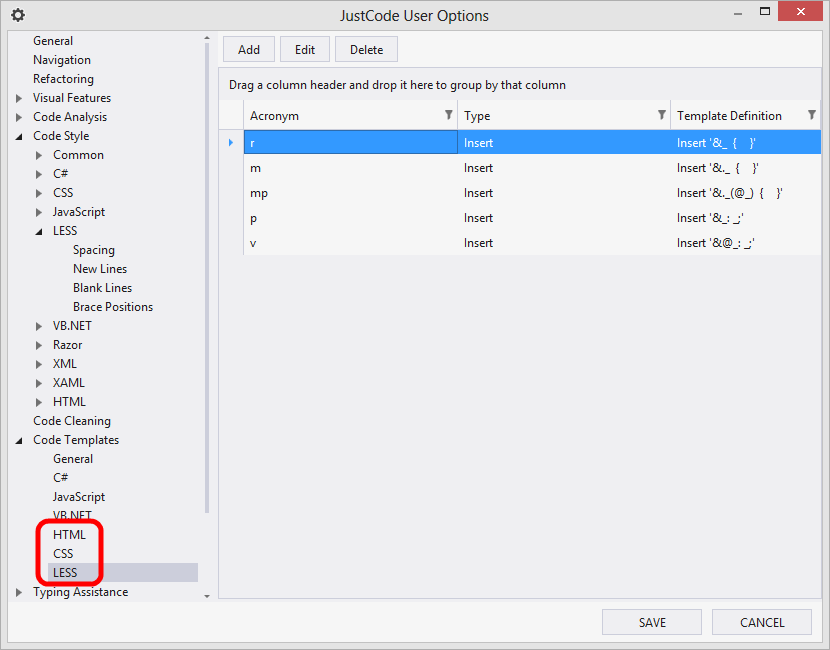
Task: Click the row indicator arrow for row r
Action: 231,142
